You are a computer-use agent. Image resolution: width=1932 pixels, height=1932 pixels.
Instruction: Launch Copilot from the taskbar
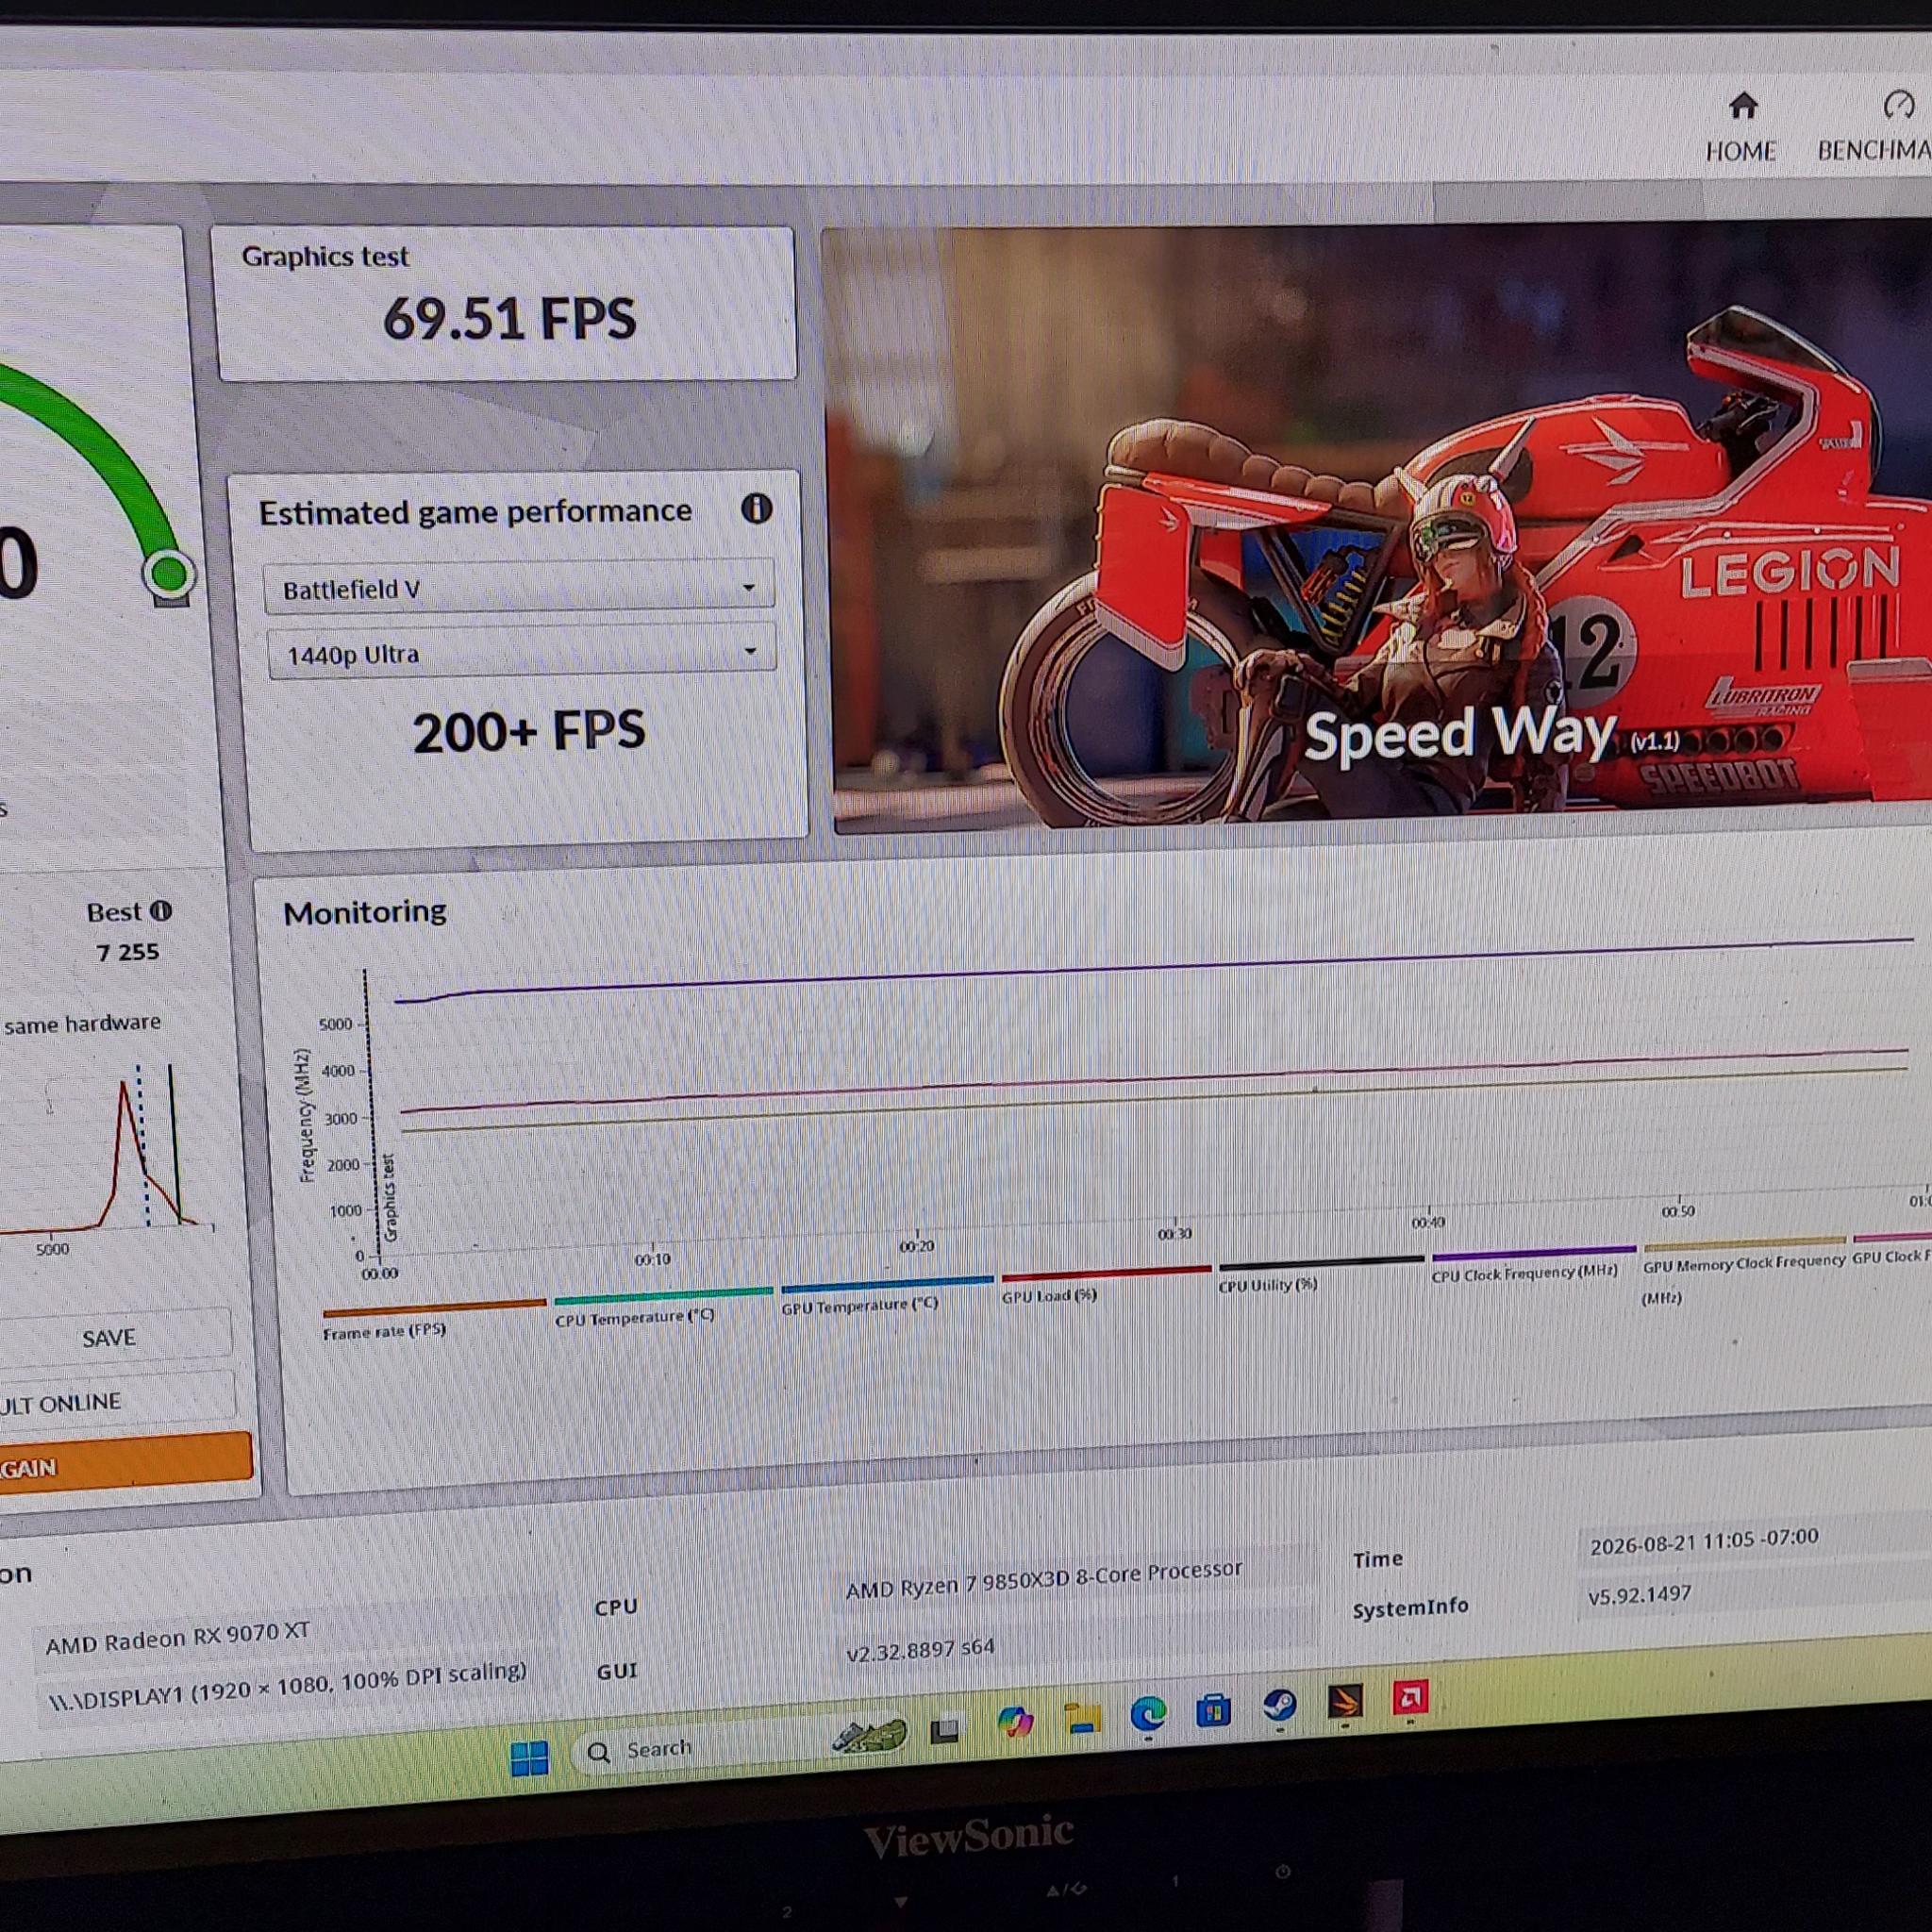pos(1015,1722)
